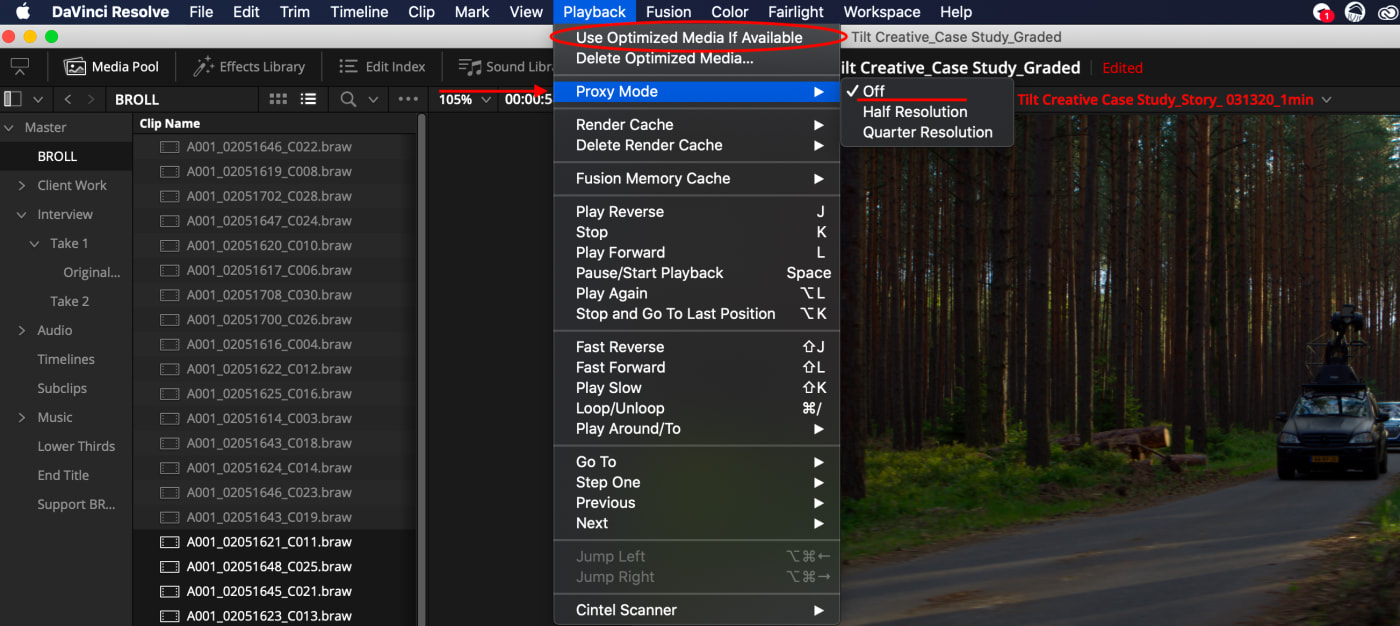Image resolution: width=1400 pixels, height=626 pixels.
Task: Open the Timelines bin
Action: (x=66, y=359)
